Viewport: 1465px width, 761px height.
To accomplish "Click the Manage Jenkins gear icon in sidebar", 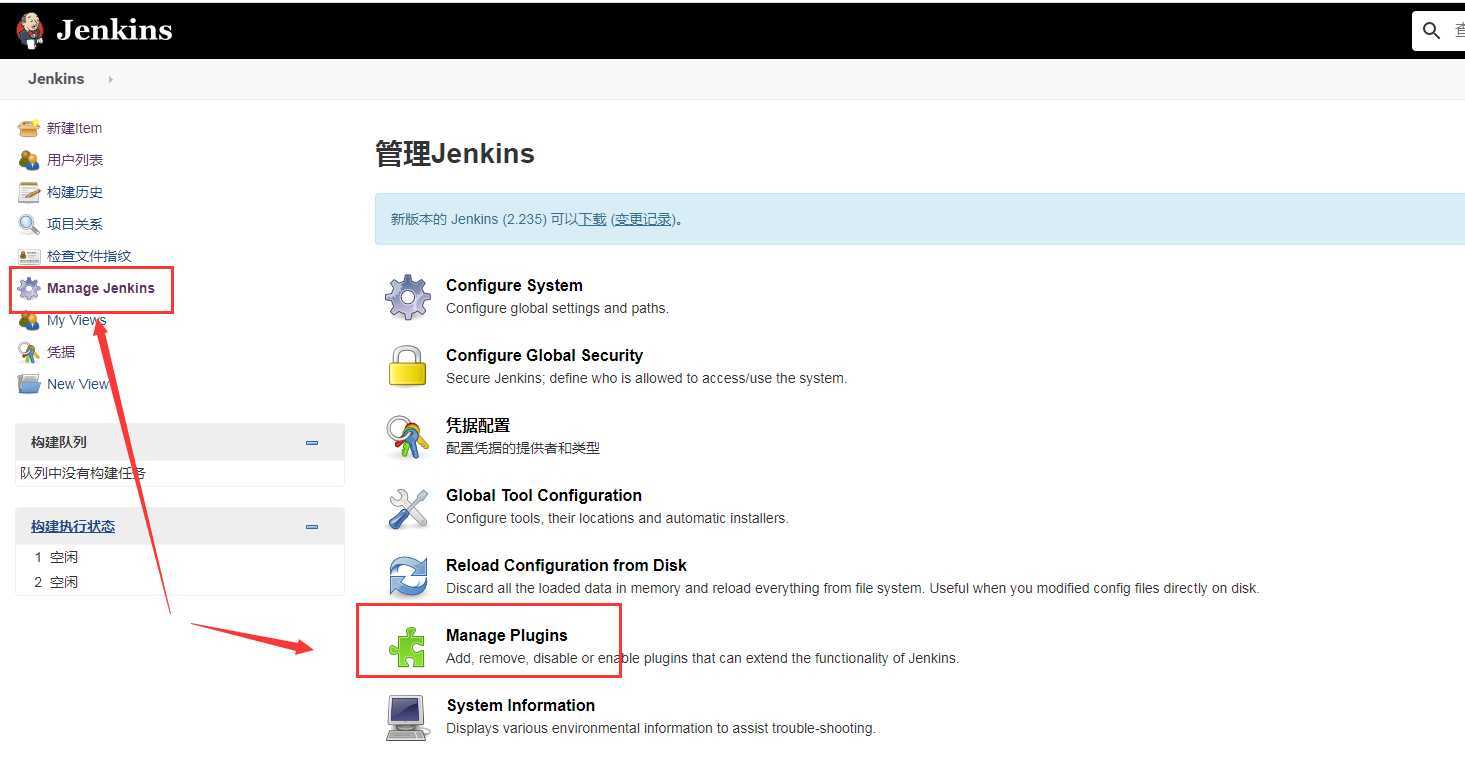I will [29, 288].
